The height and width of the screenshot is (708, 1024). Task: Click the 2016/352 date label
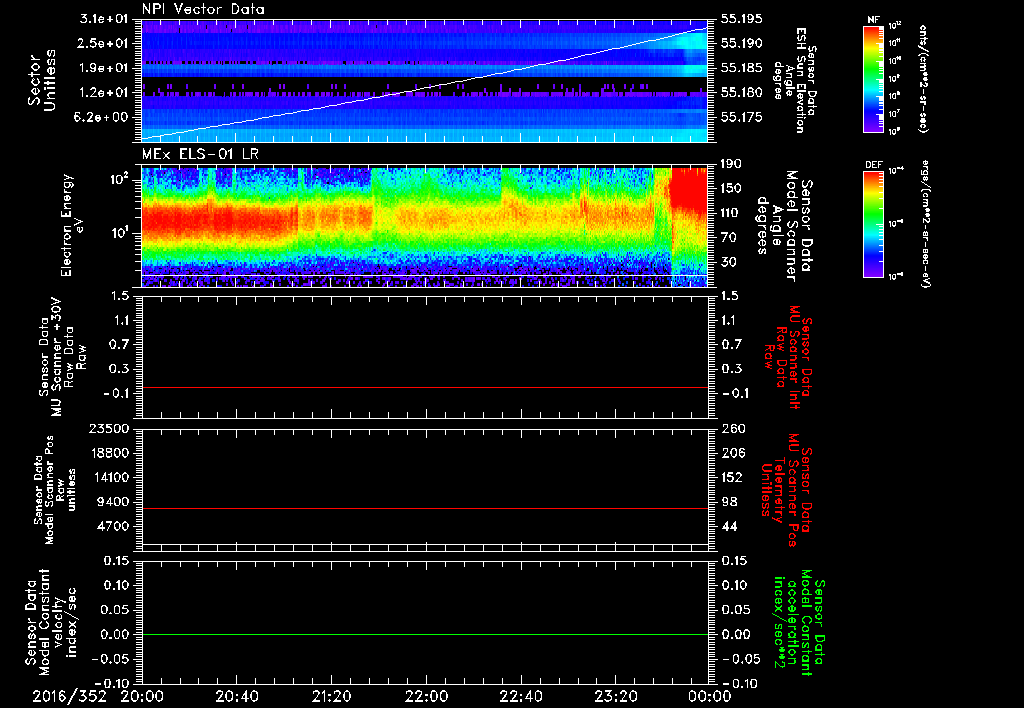click(x=67, y=695)
